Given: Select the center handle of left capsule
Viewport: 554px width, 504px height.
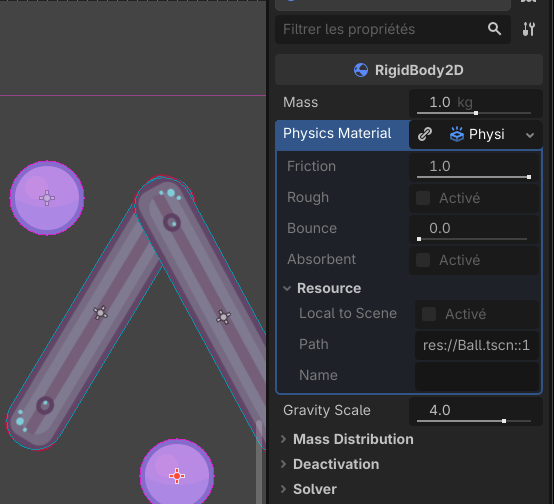Looking at the screenshot, I should (101, 313).
